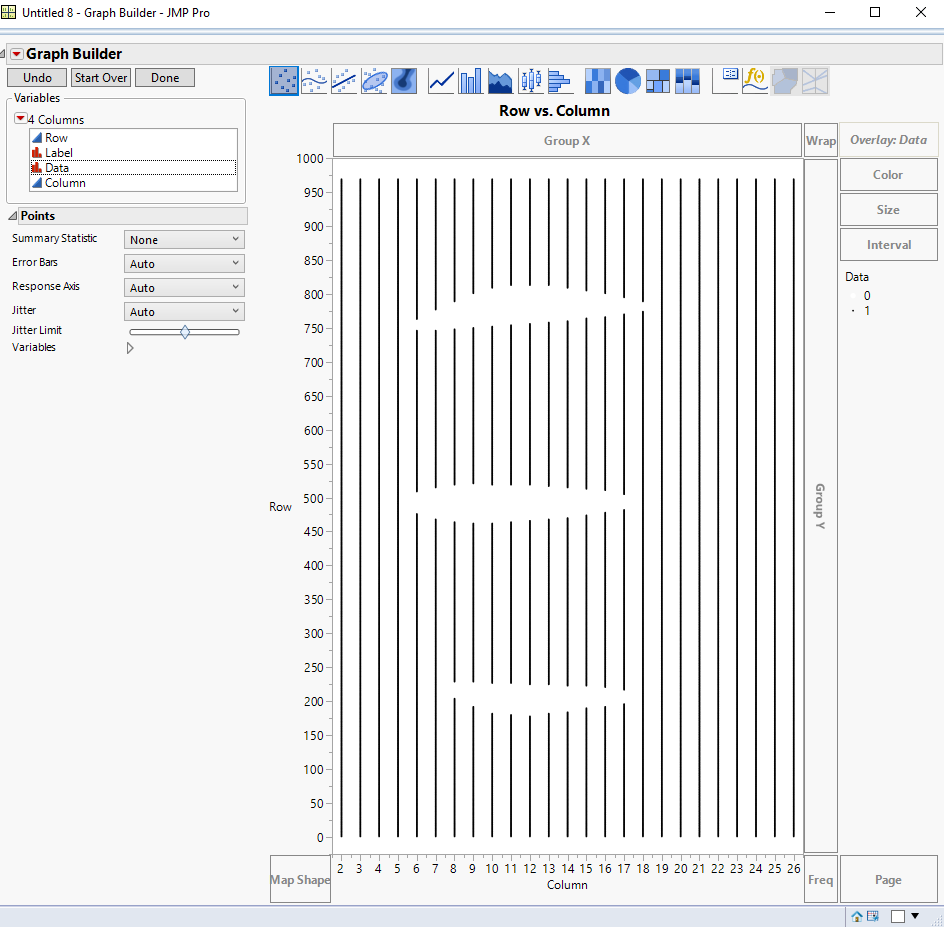Pick the Heatmap element icon
944x927 pixels.
[597, 81]
